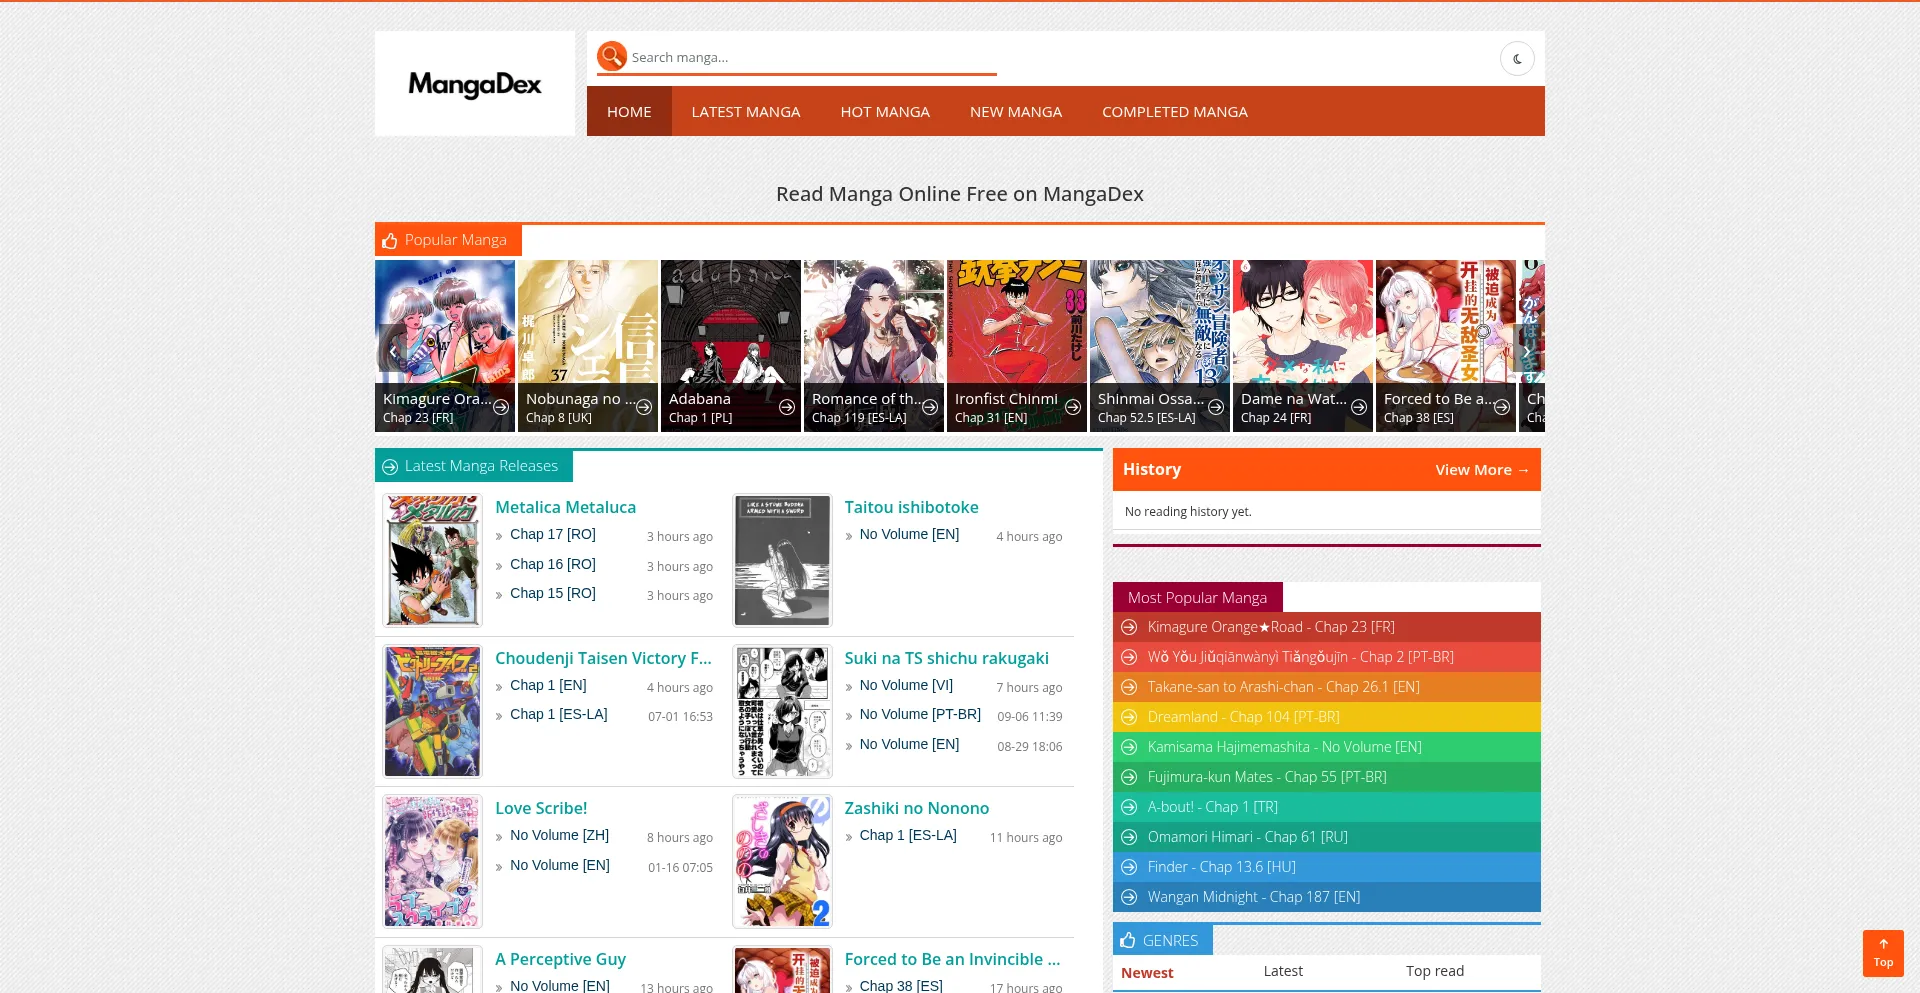Click arrow icon beside Fujimura-kun Mates entry
1920x993 pixels.
pyautogui.click(x=1129, y=777)
